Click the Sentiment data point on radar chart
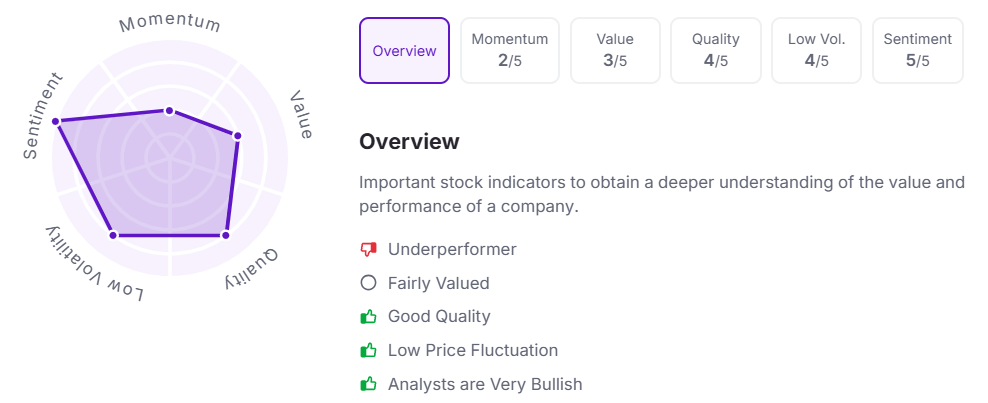 [x=56, y=121]
